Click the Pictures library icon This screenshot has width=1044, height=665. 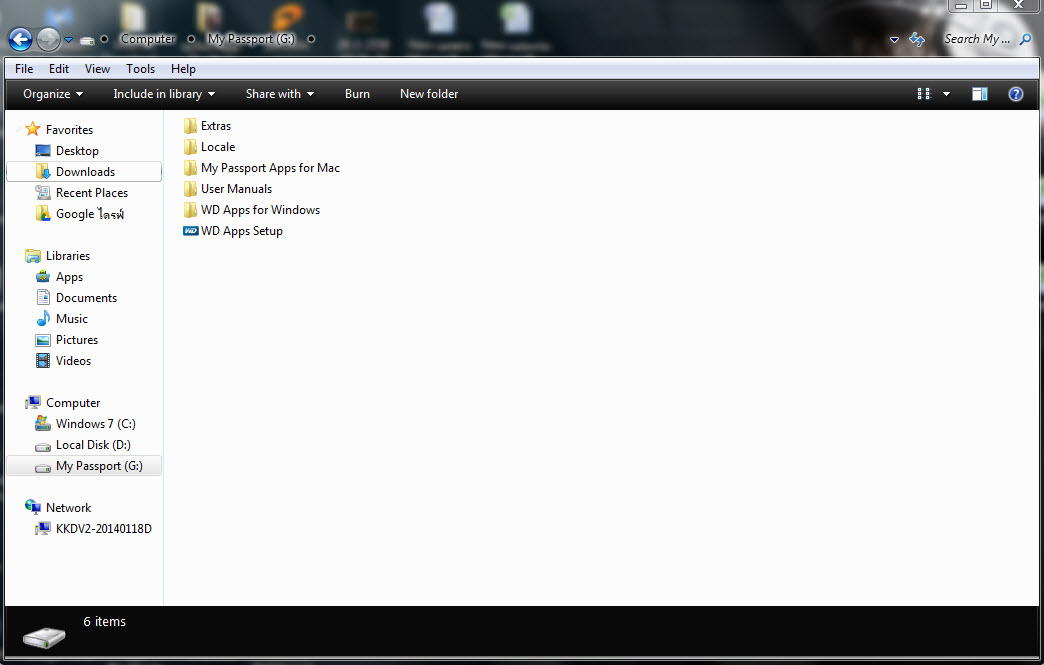[43, 340]
